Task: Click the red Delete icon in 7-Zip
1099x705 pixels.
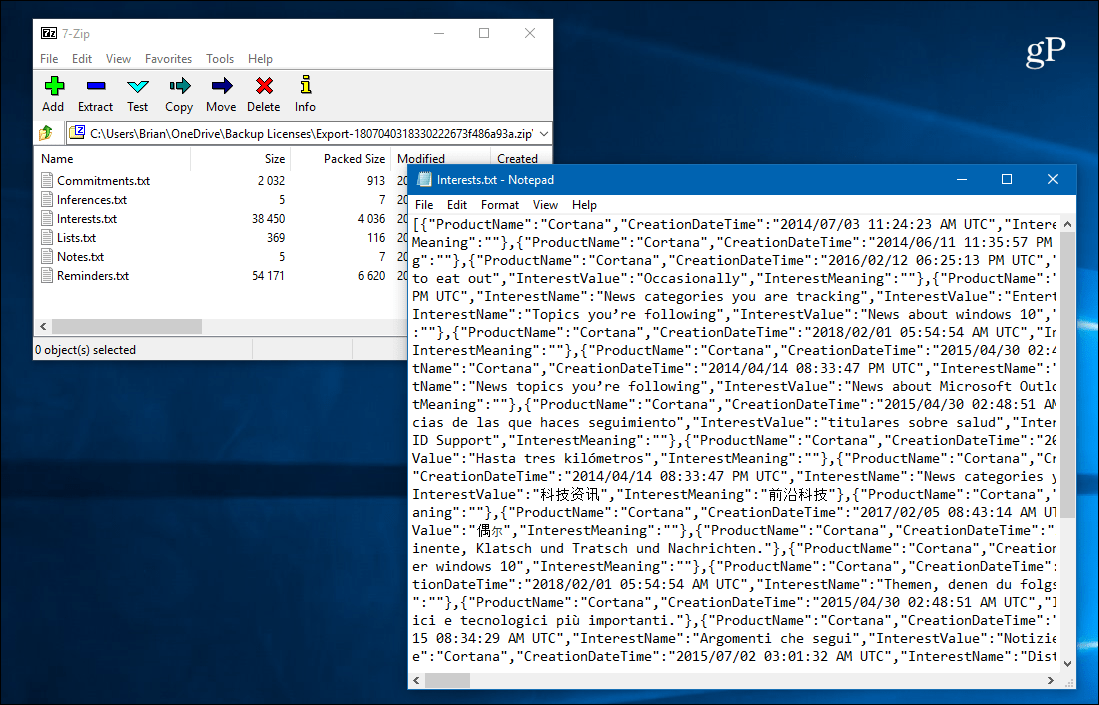Action: tap(264, 86)
